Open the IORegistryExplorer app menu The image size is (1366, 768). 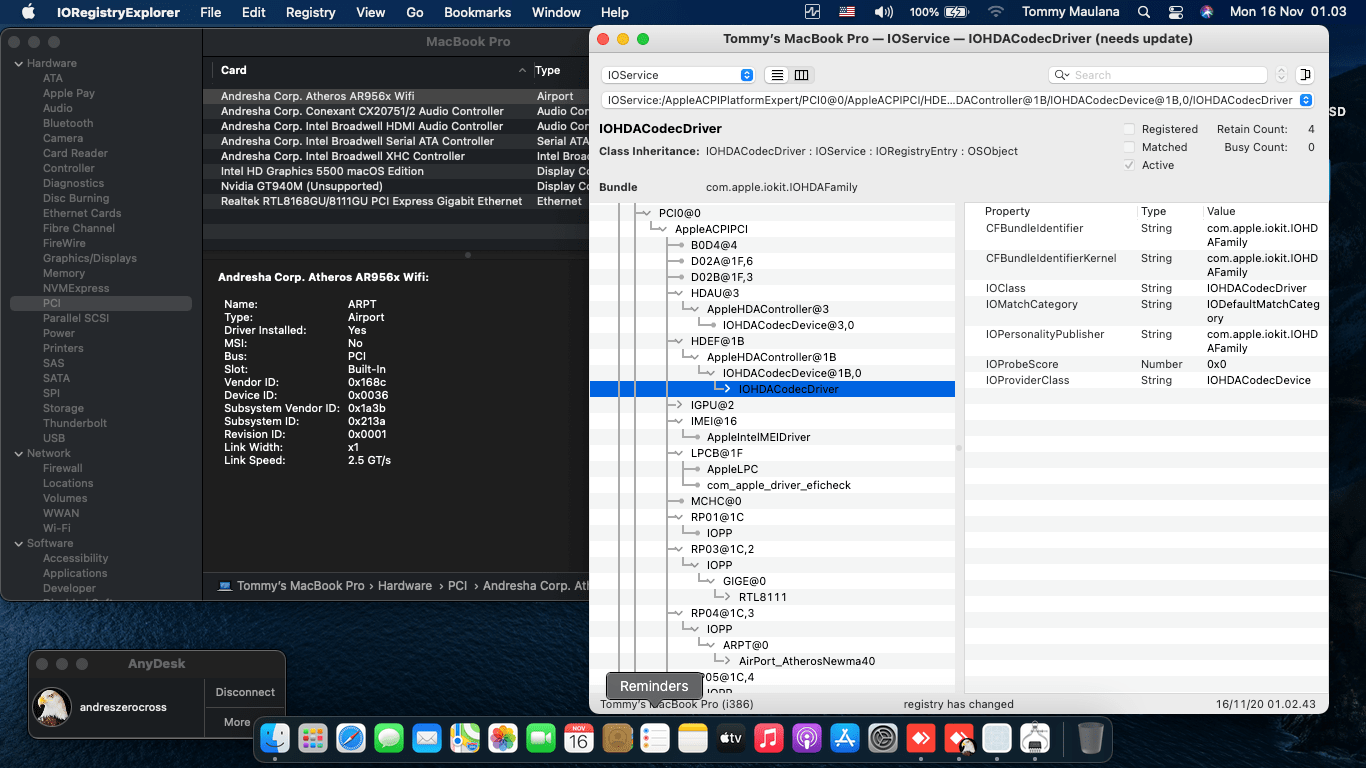coord(119,12)
